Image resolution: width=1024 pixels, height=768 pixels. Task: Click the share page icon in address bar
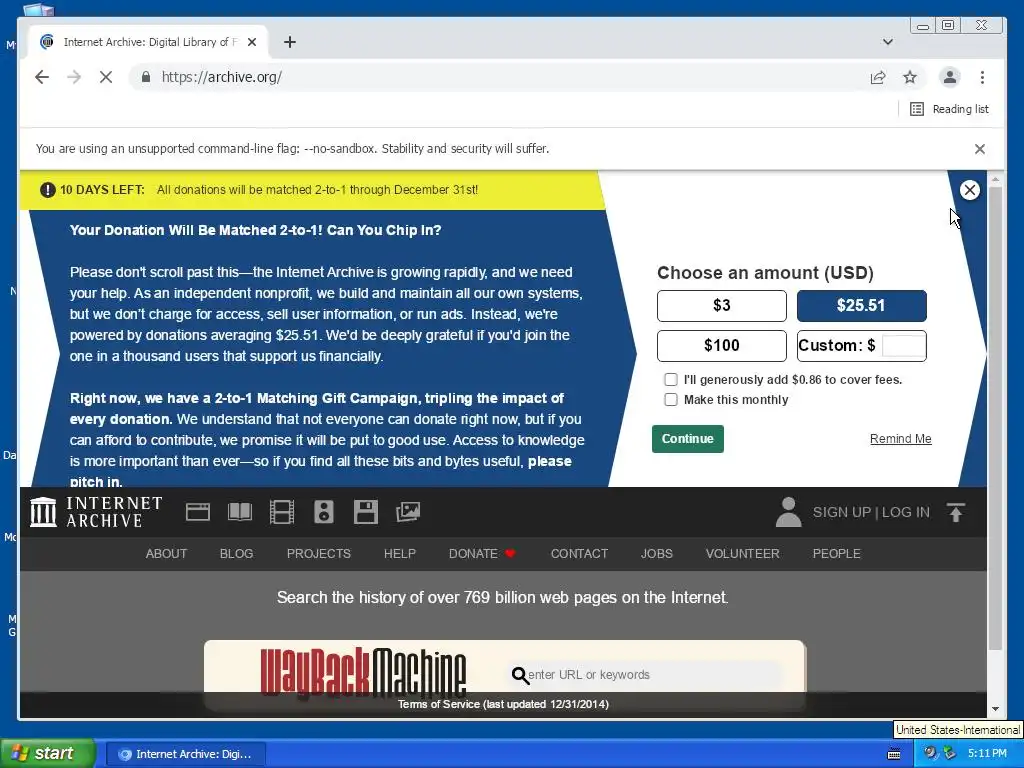coord(878,77)
